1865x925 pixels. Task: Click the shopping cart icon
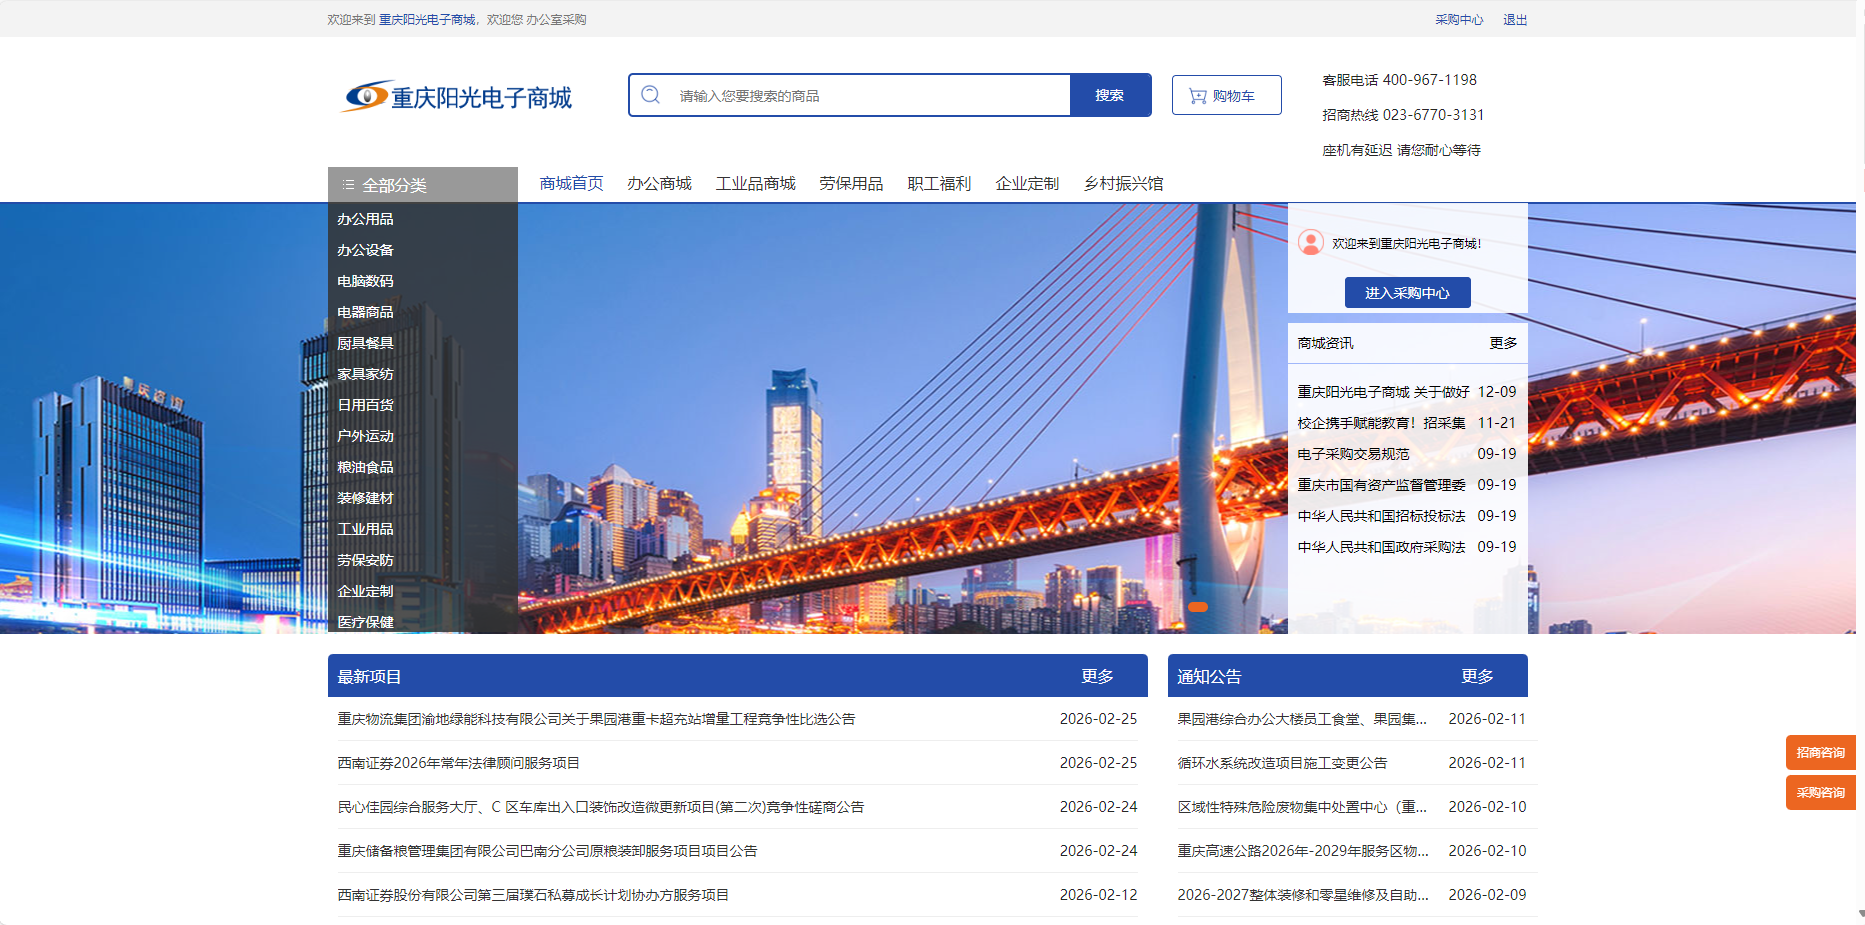click(1196, 94)
